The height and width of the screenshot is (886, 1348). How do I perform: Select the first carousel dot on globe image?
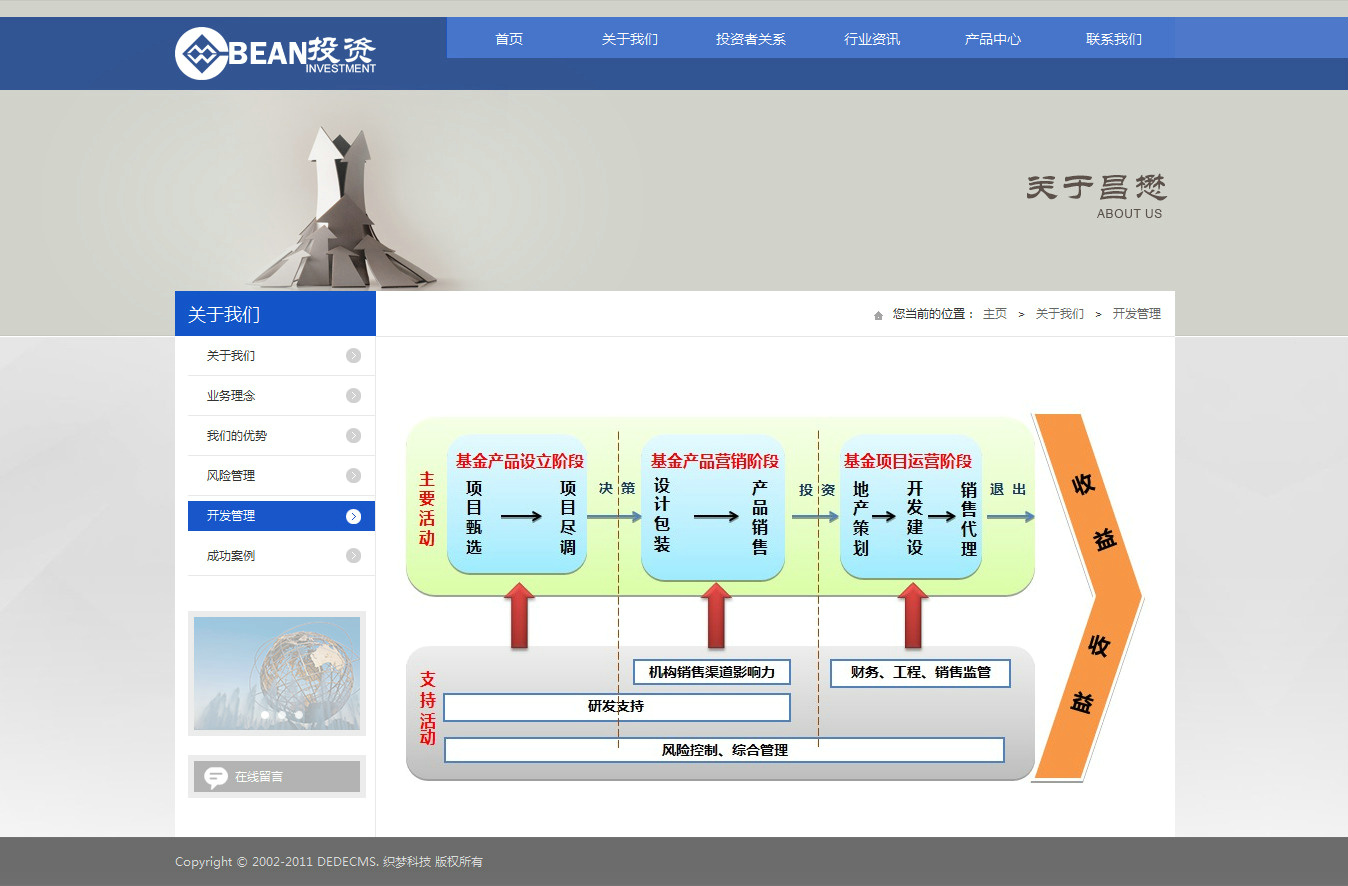click(265, 715)
